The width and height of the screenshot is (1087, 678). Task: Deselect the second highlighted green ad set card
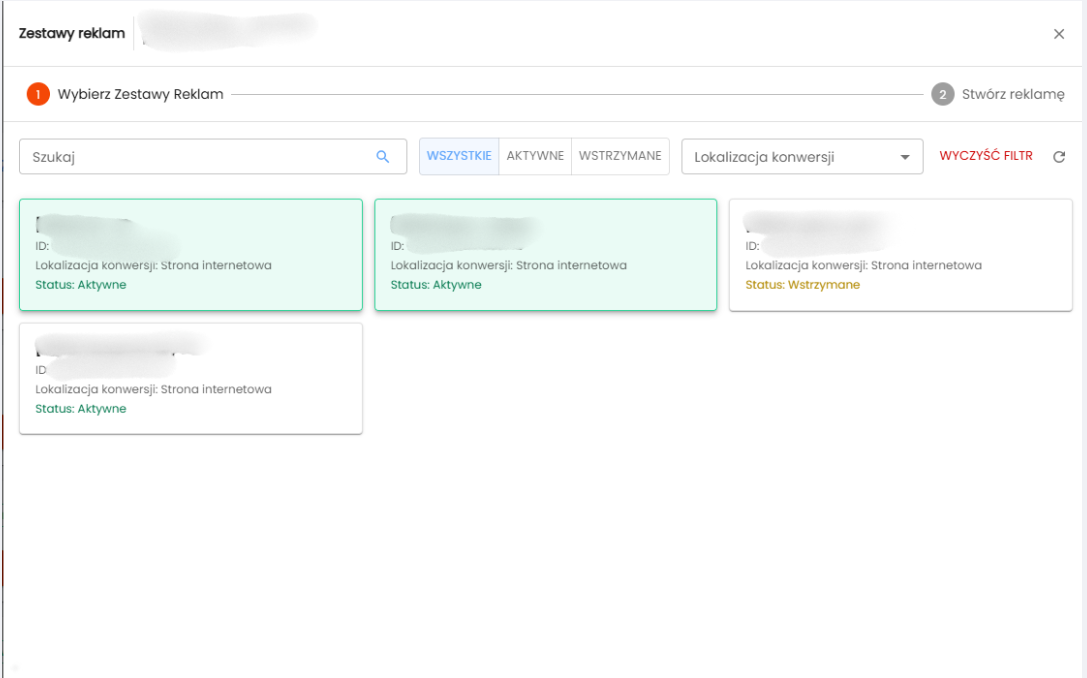click(545, 255)
